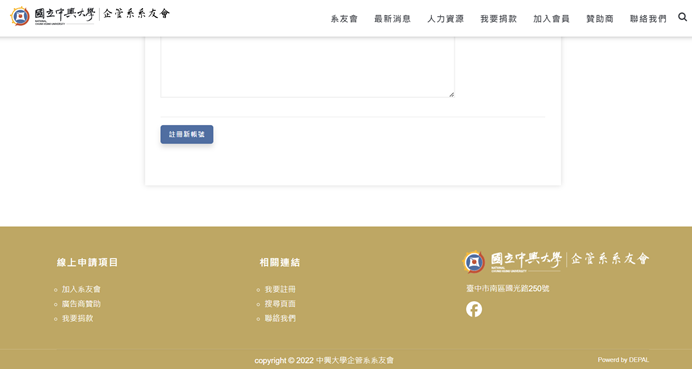The image size is (692, 369).
Task: Follow the 我要捐款 footer link
Action: click(78, 318)
